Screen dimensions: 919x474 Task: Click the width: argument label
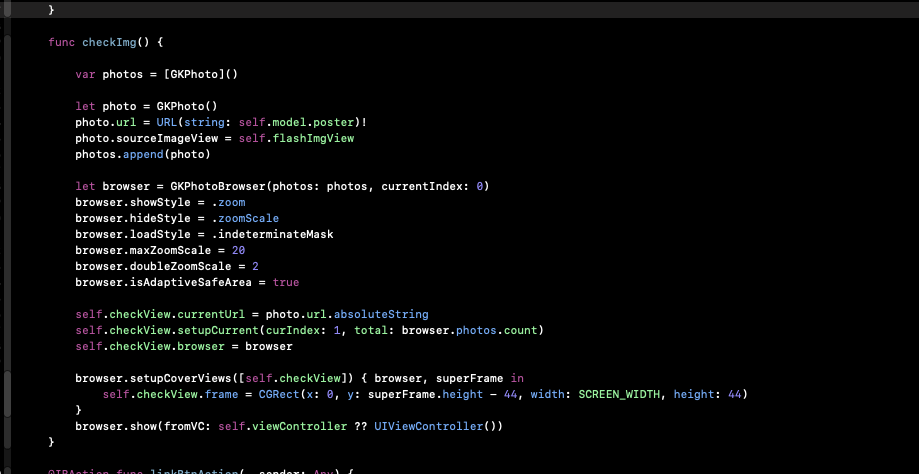click(551, 394)
